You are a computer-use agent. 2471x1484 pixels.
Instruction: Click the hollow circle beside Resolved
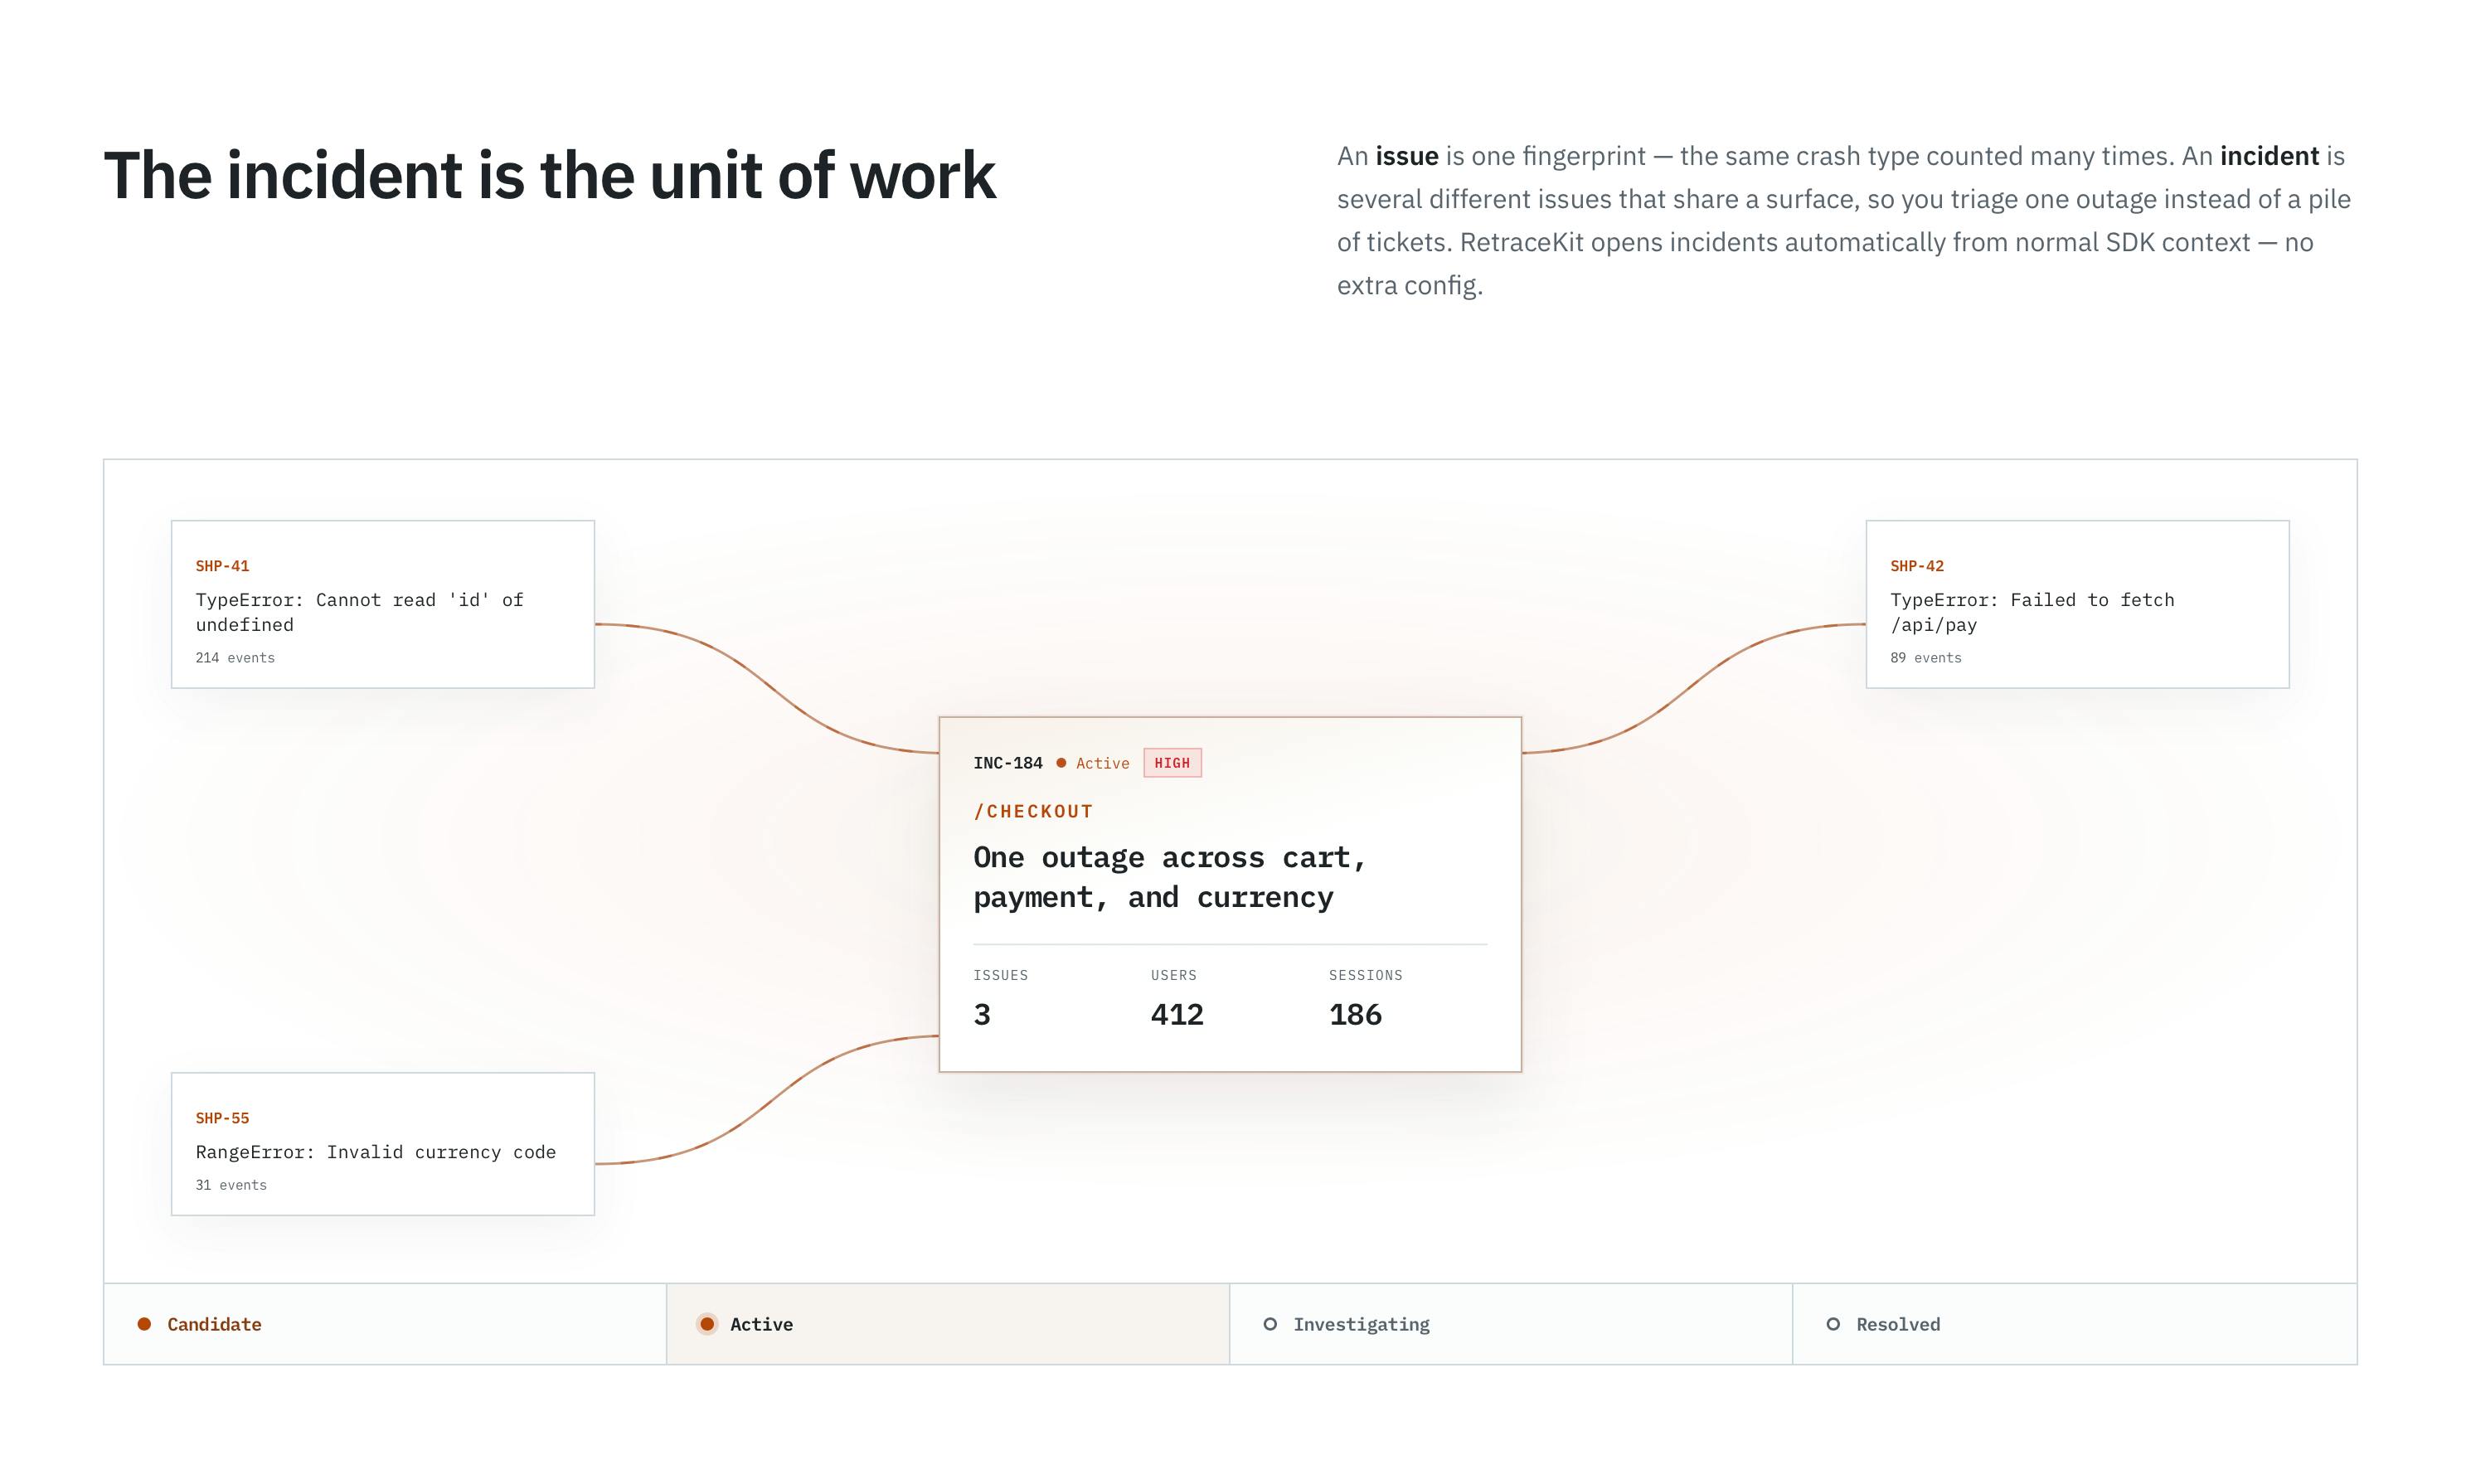pyautogui.click(x=1833, y=1324)
